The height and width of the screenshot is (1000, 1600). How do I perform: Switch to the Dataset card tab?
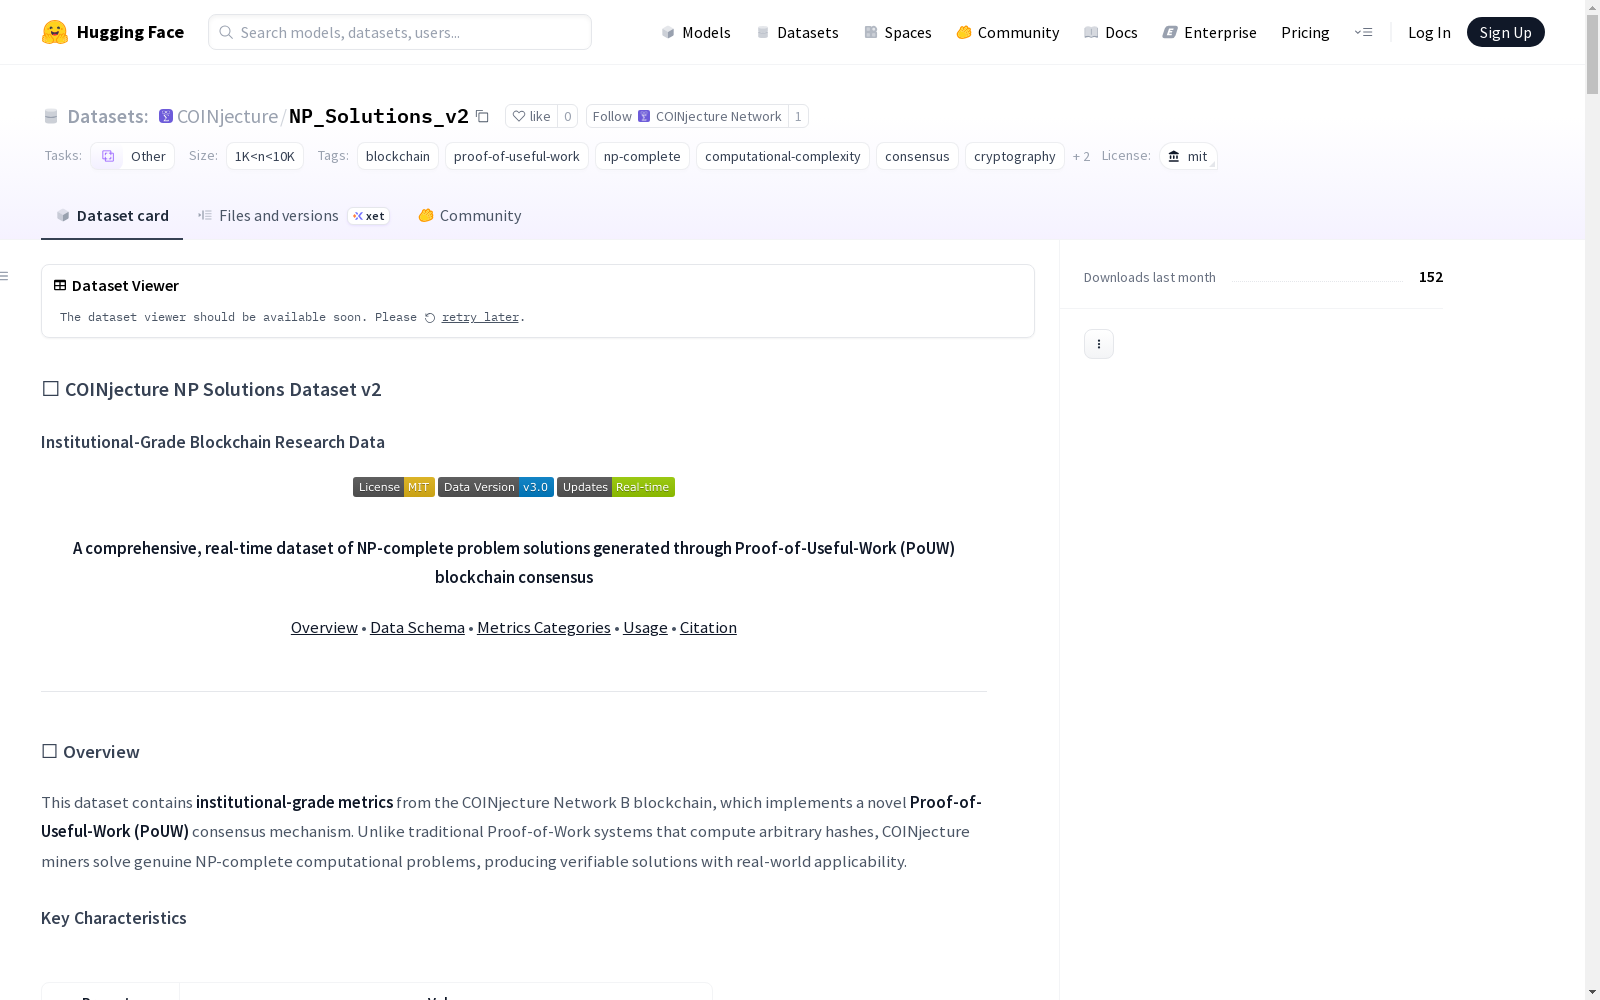point(112,216)
